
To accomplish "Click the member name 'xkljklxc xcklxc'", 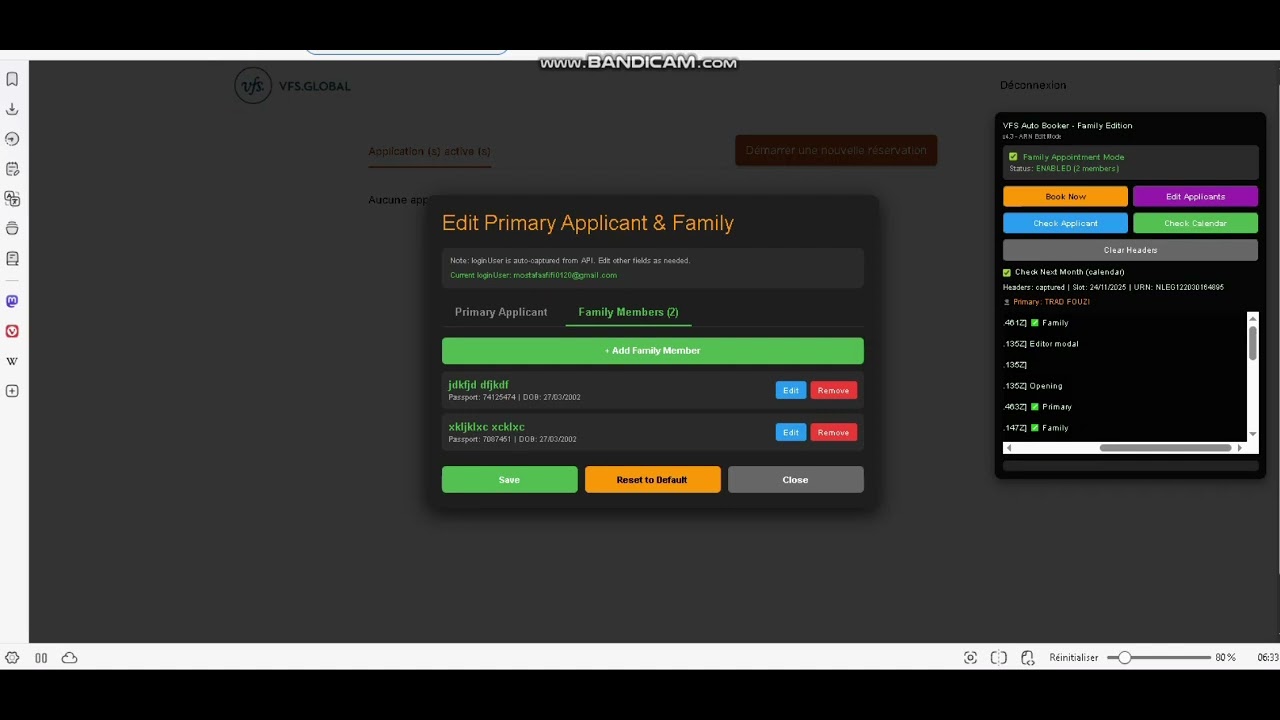I will click(486, 427).
